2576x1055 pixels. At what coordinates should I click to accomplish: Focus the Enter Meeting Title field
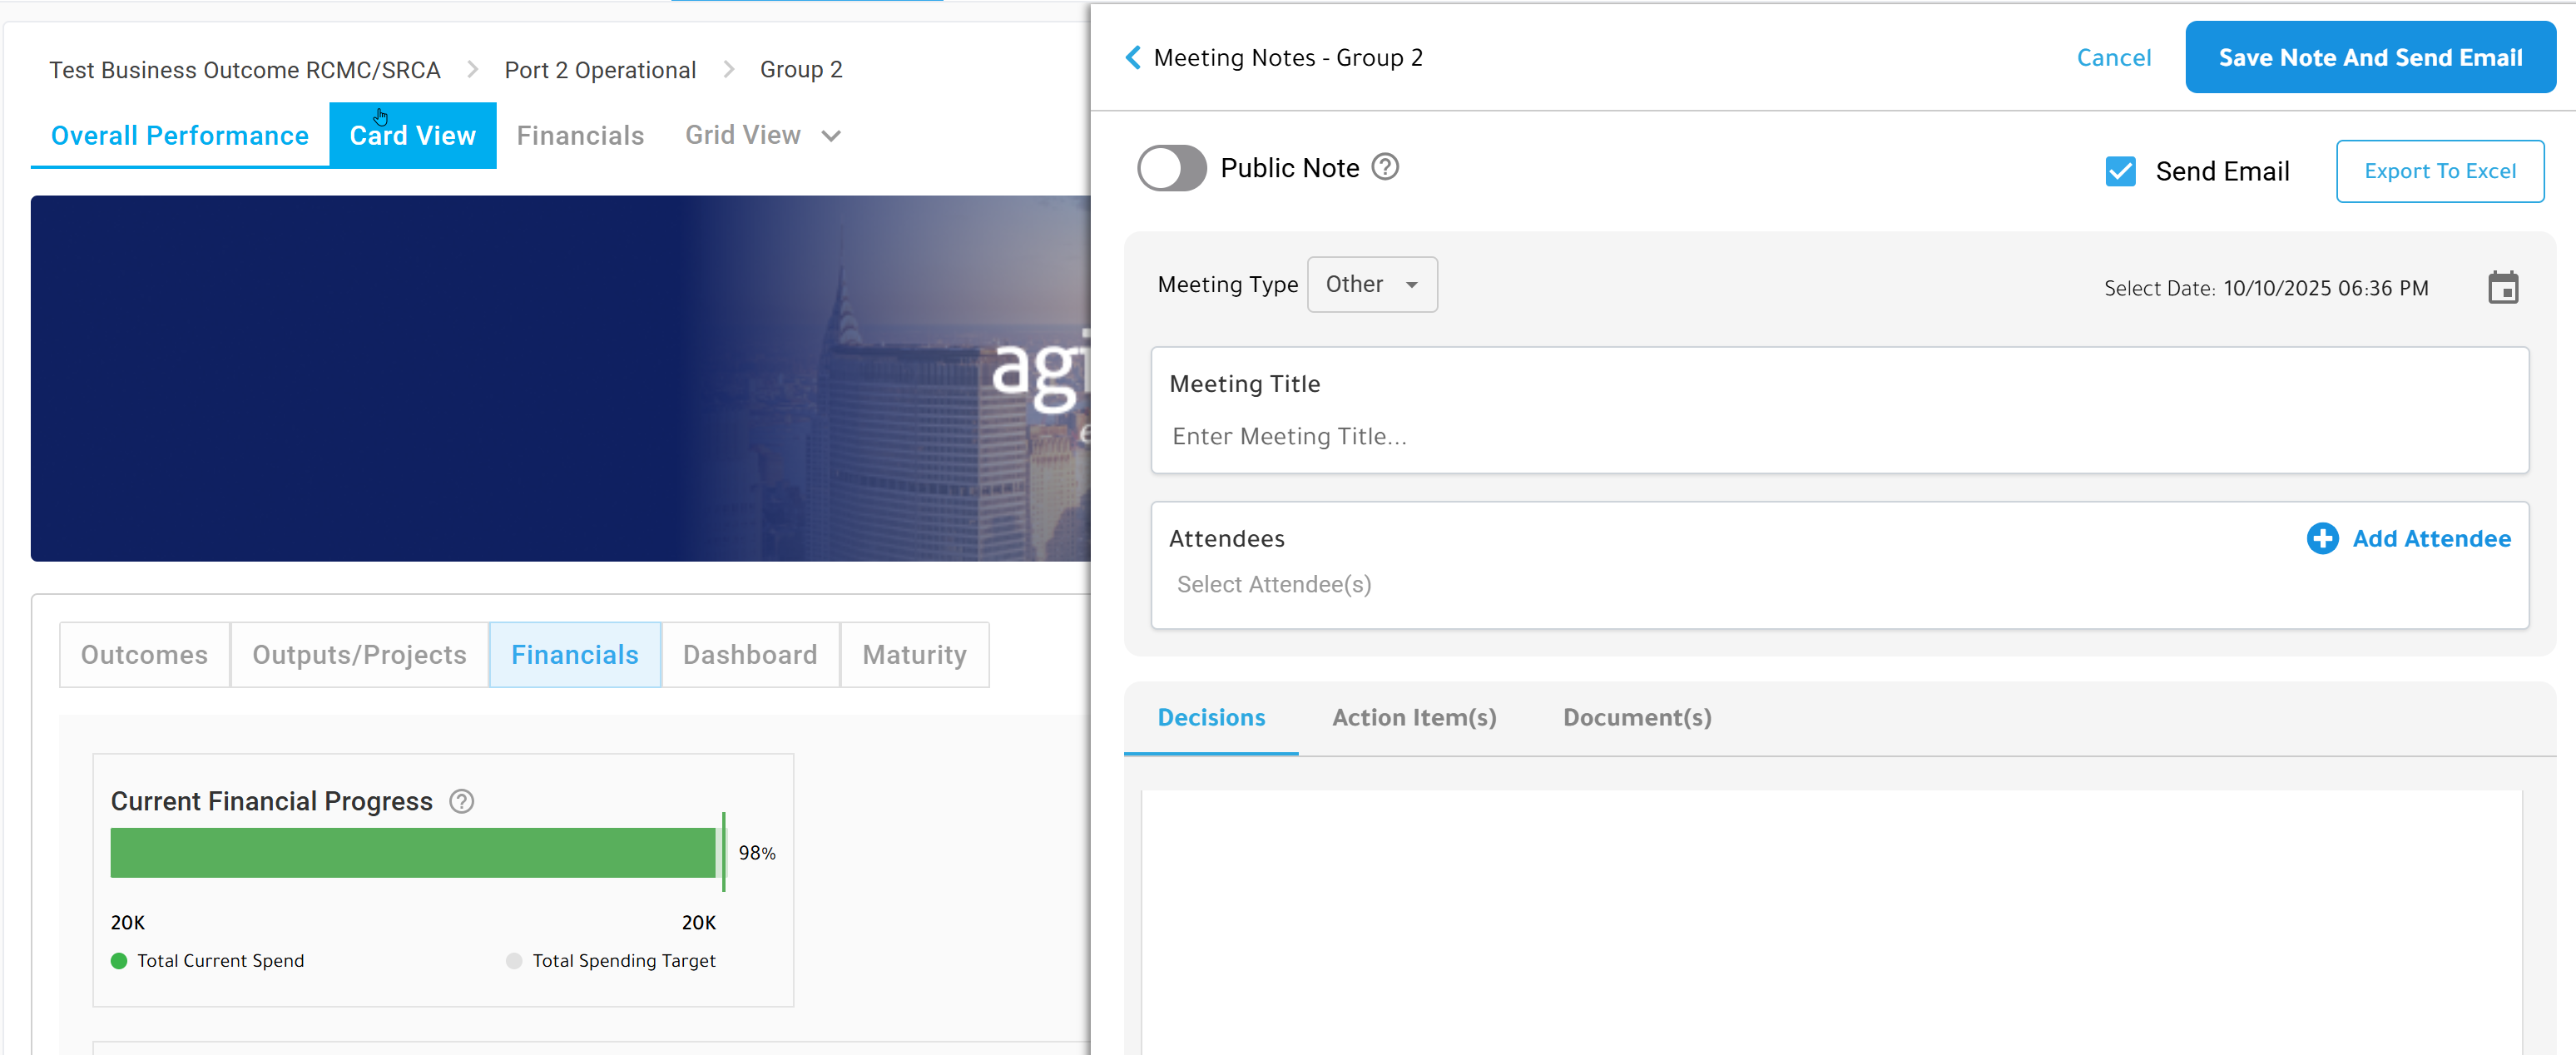(1840, 437)
